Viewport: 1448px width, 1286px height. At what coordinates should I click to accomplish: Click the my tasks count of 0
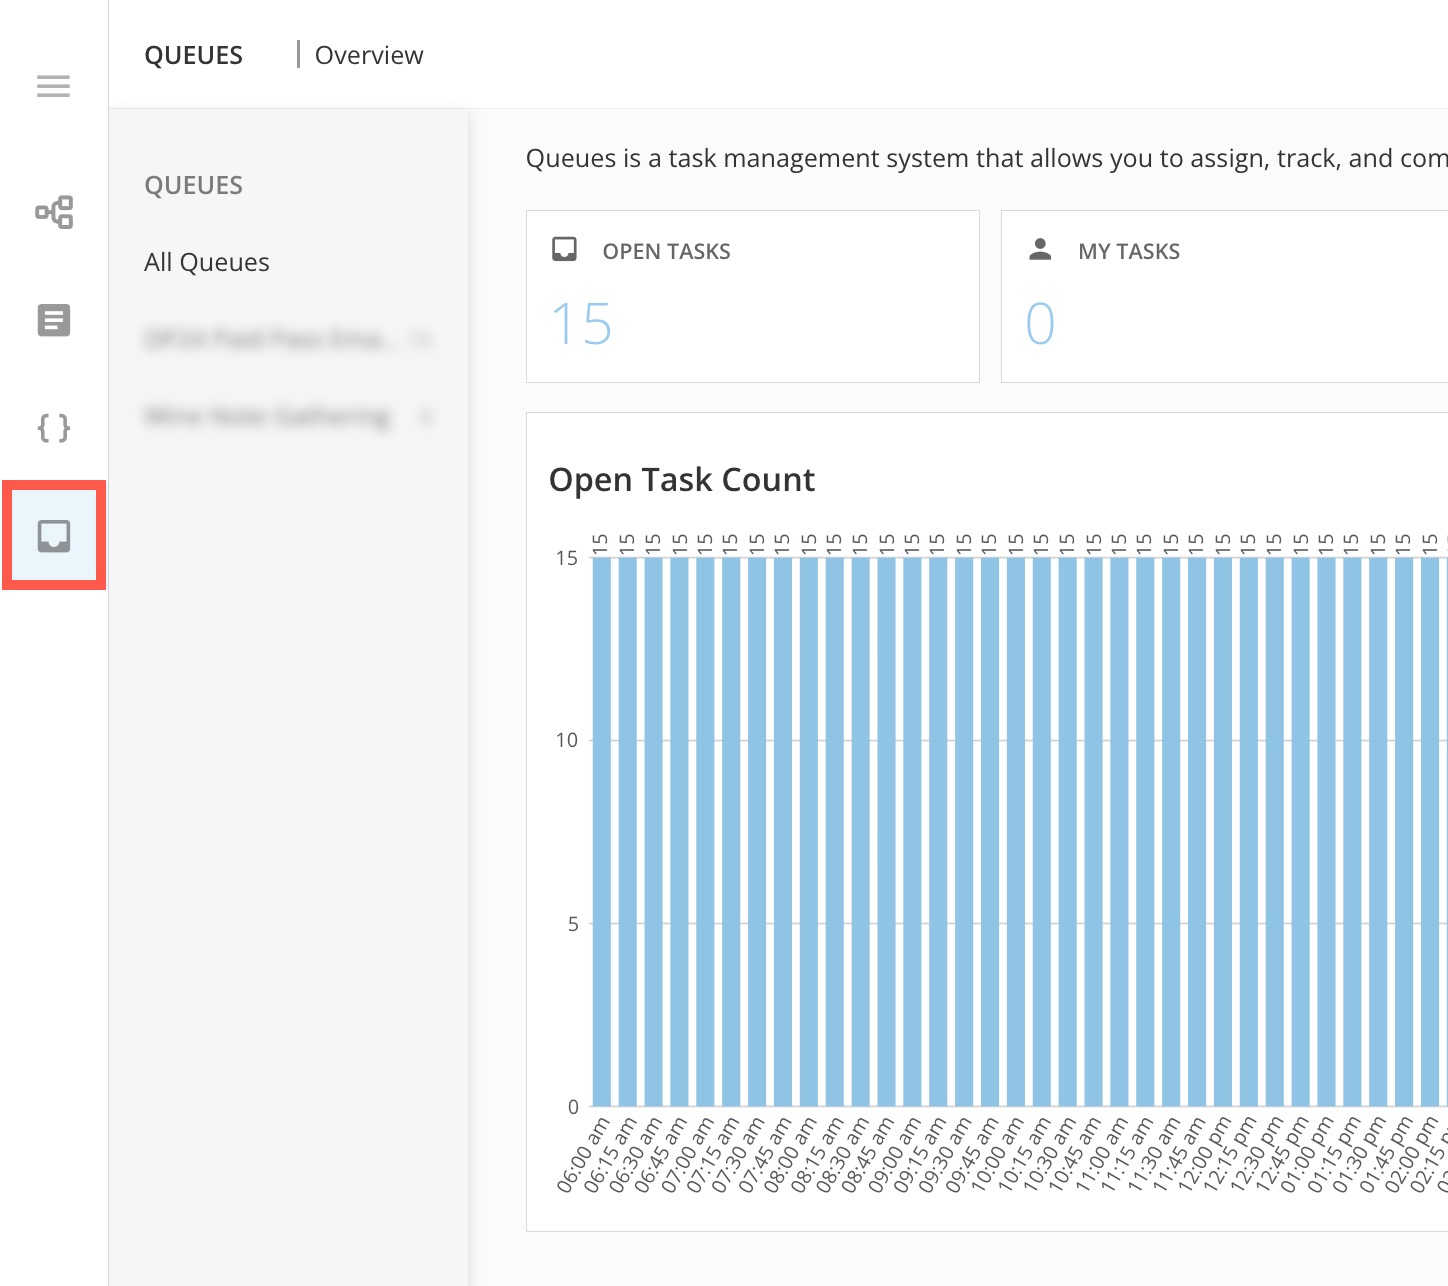click(1040, 324)
